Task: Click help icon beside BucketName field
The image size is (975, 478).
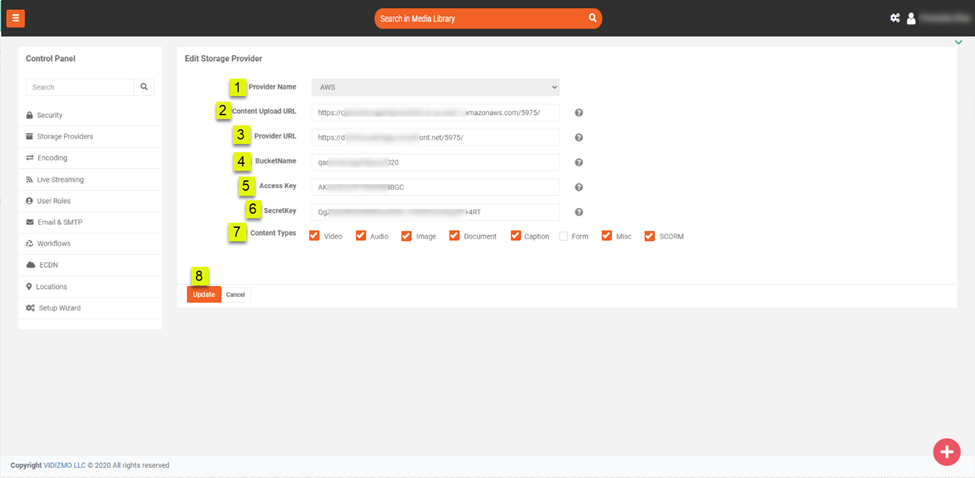Action: click(579, 162)
